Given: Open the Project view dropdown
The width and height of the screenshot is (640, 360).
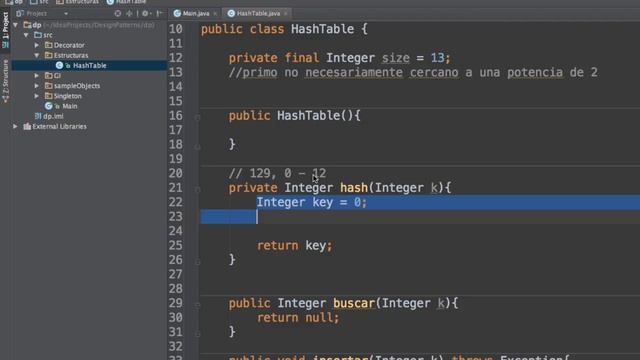Looking at the screenshot, I should tap(66, 13).
